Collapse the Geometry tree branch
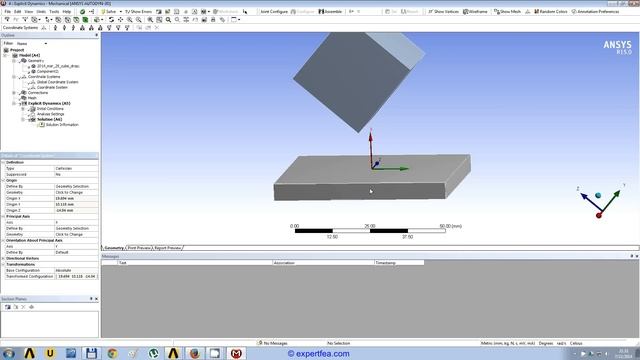640x360 pixels. 14,60
